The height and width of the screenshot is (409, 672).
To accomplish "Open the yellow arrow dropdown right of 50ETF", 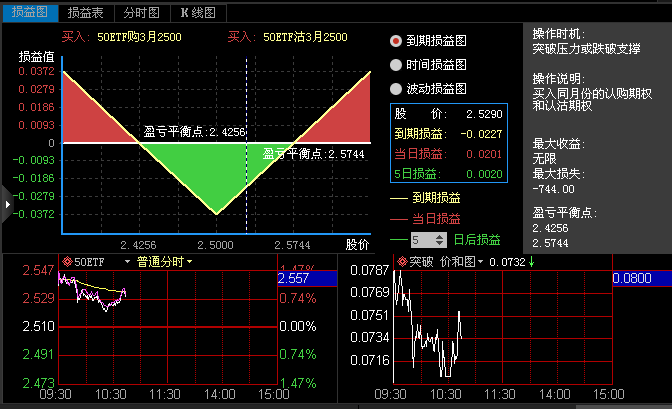I will click(128, 262).
